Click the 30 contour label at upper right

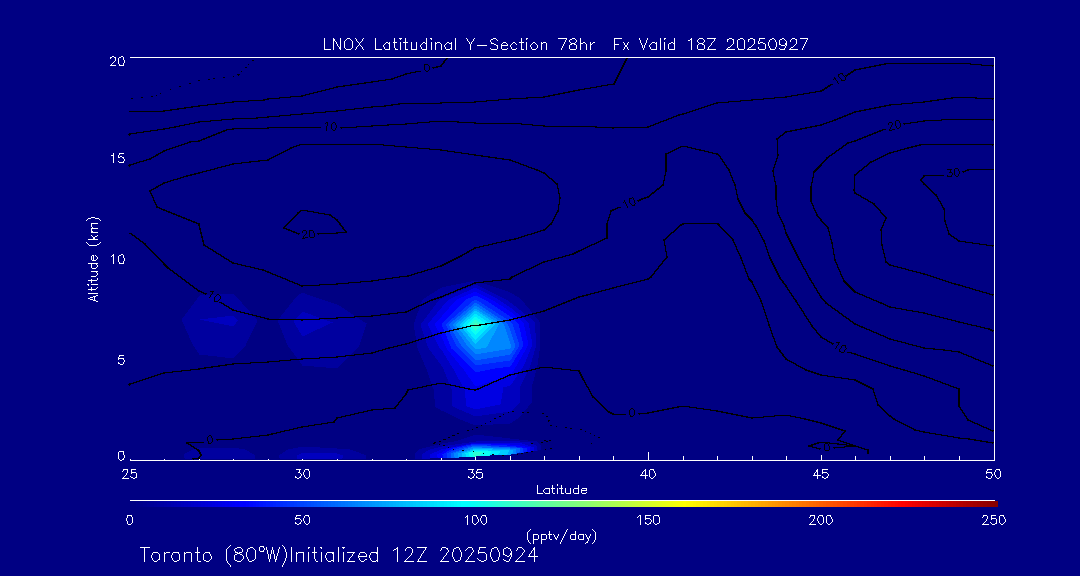pos(953,173)
